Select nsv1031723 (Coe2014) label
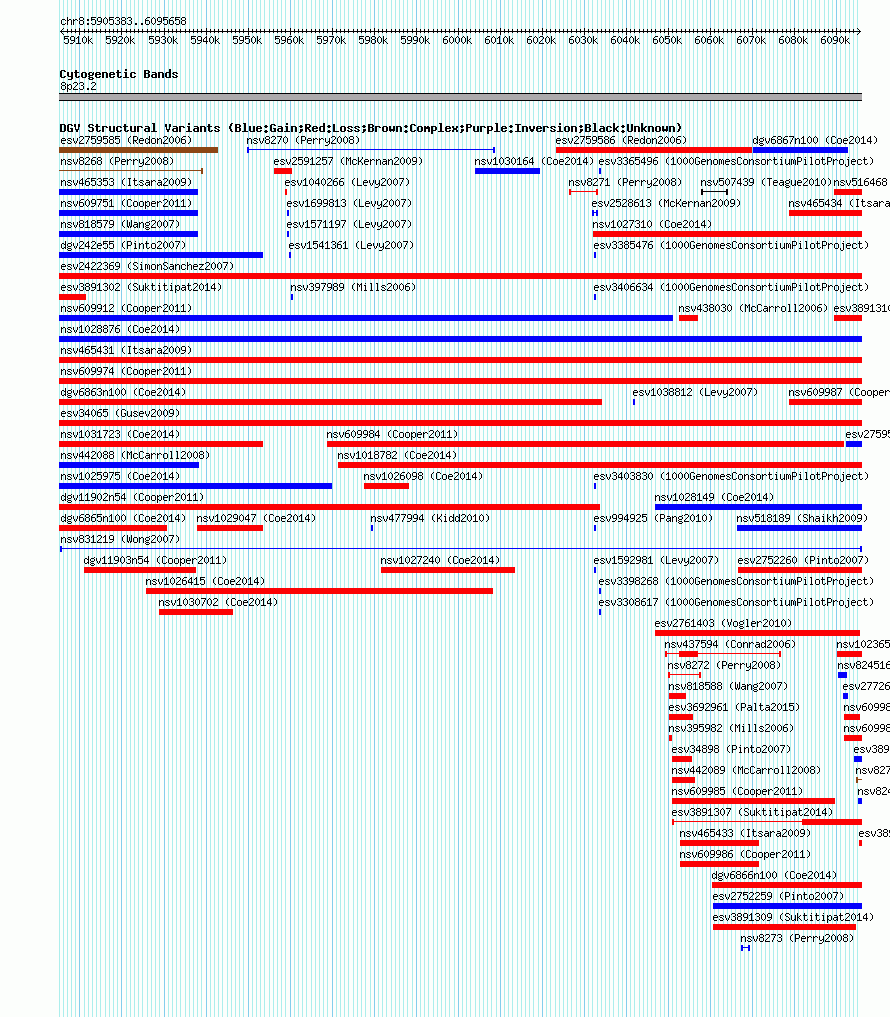Image resolution: width=890 pixels, height=1017 pixels. tap(120, 435)
